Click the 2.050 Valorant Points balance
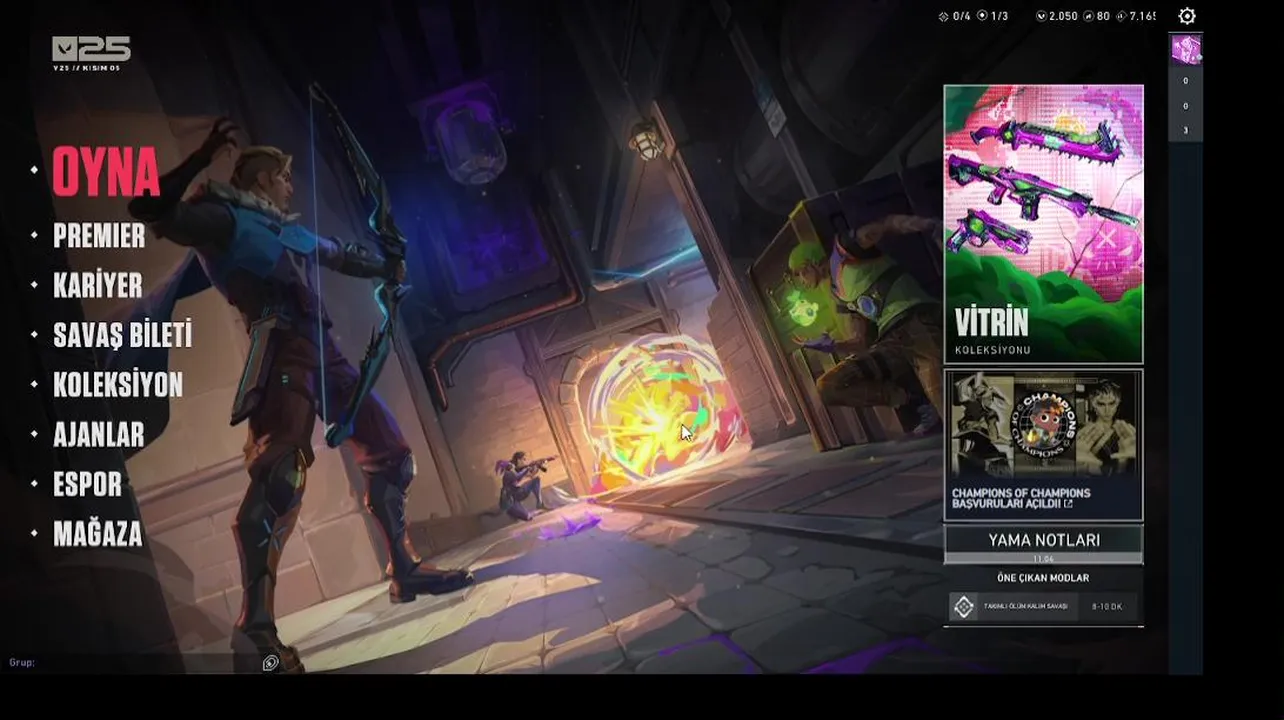This screenshot has height=720, width=1284. click(x=1063, y=16)
